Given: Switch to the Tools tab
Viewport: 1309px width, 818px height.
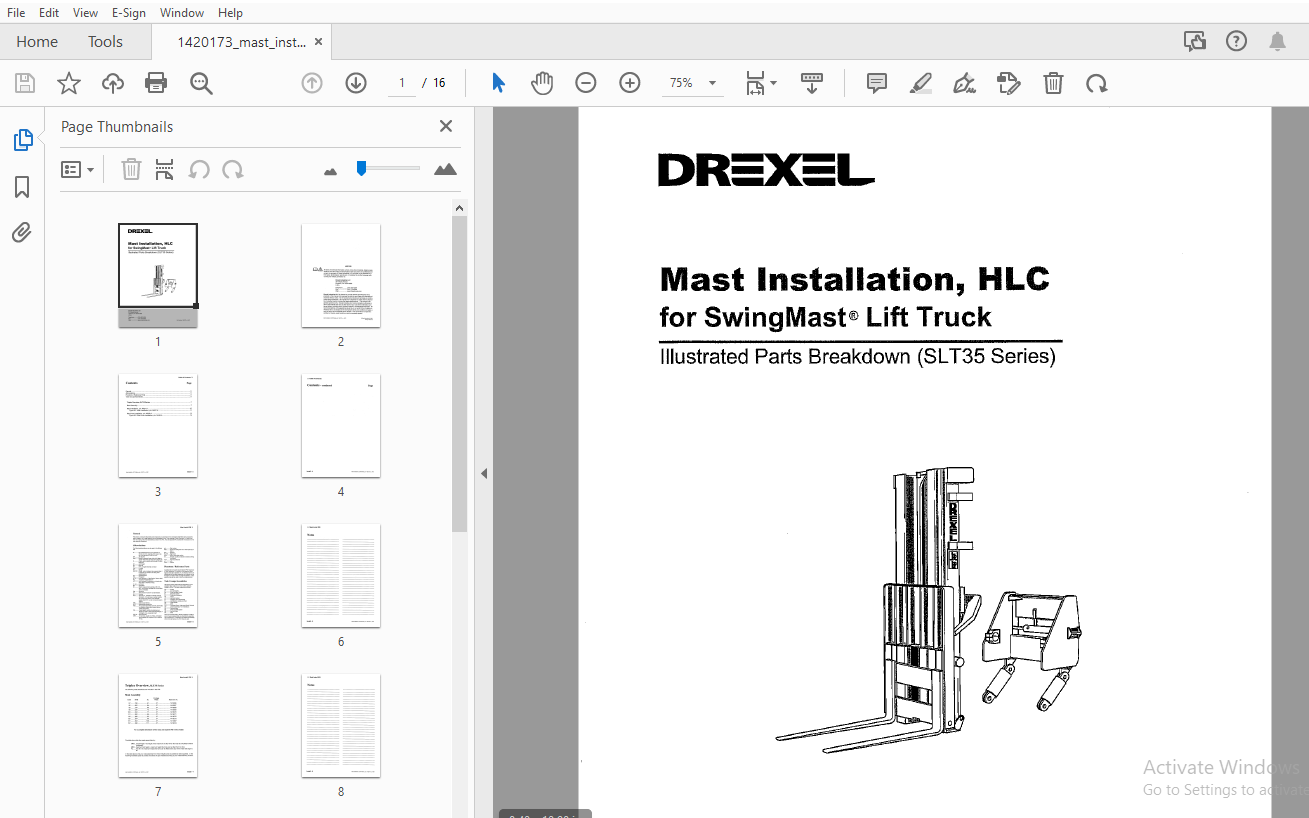Looking at the screenshot, I should tap(105, 42).
